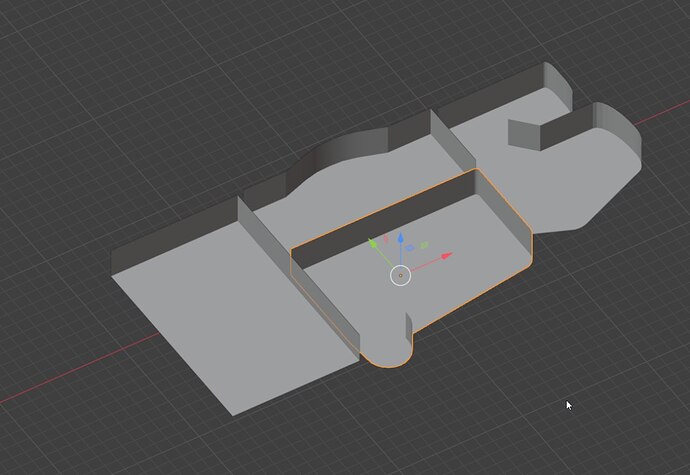Click the faint red plane handle of the gizmo
690x475 pixels.
386,239
